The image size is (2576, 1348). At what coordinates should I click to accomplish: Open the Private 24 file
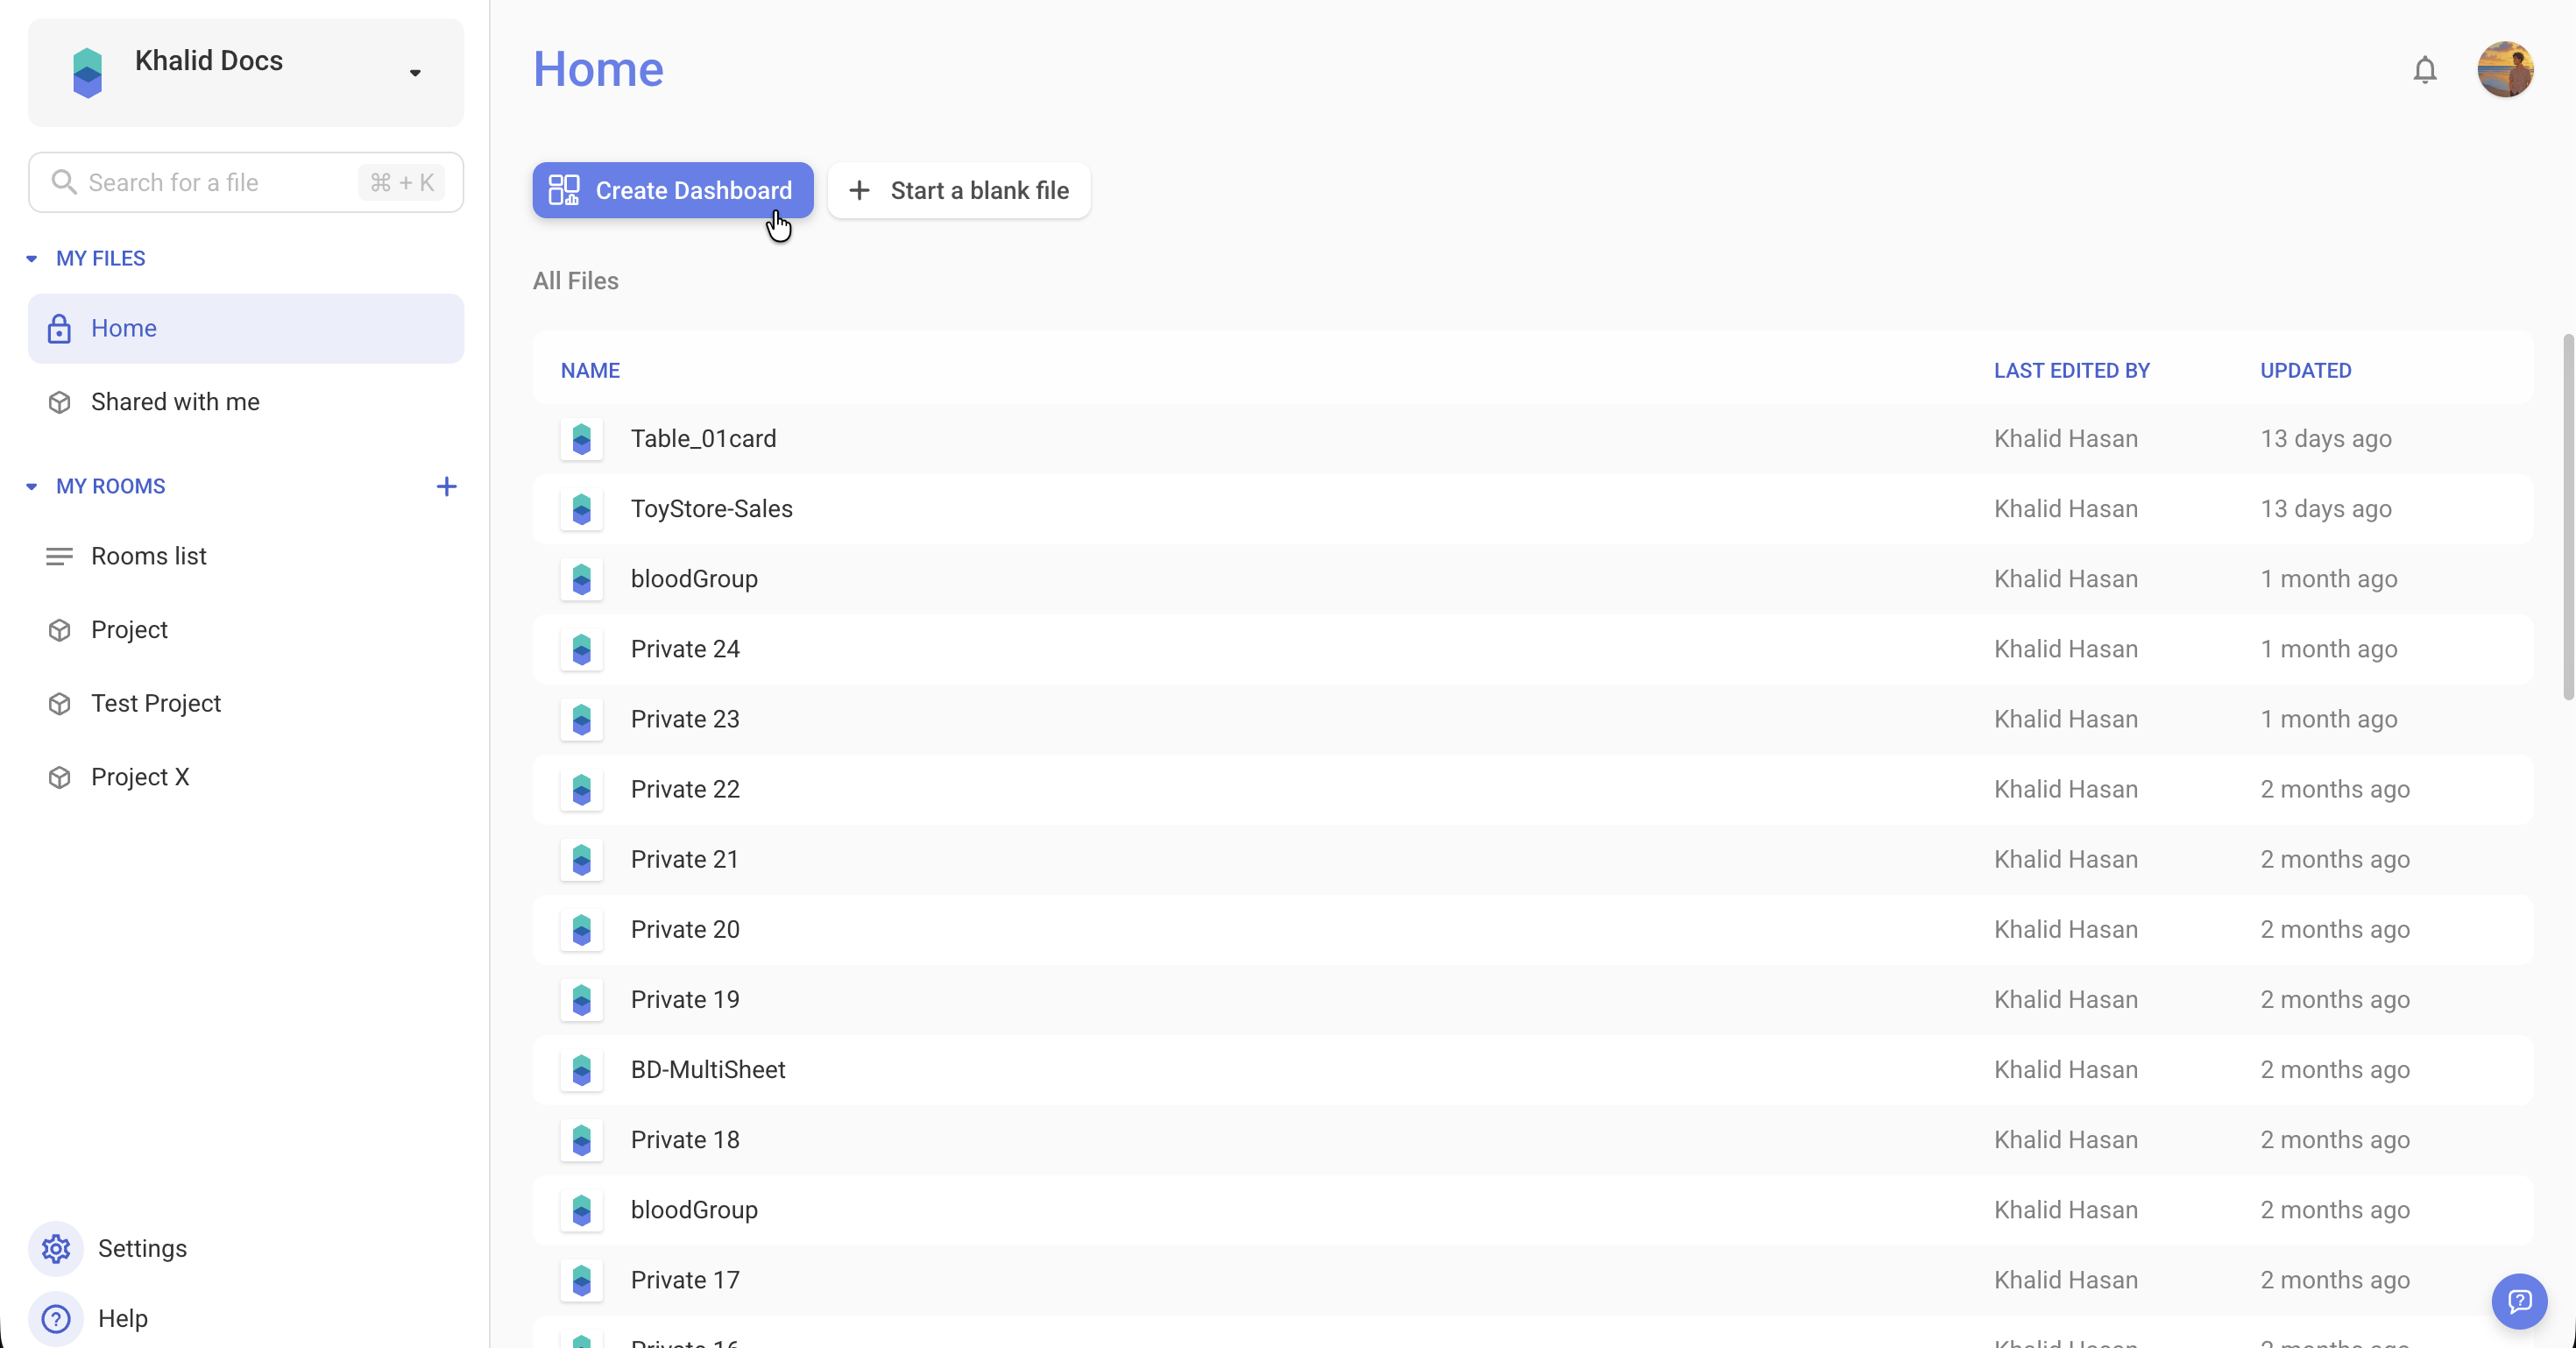pyautogui.click(x=685, y=649)
